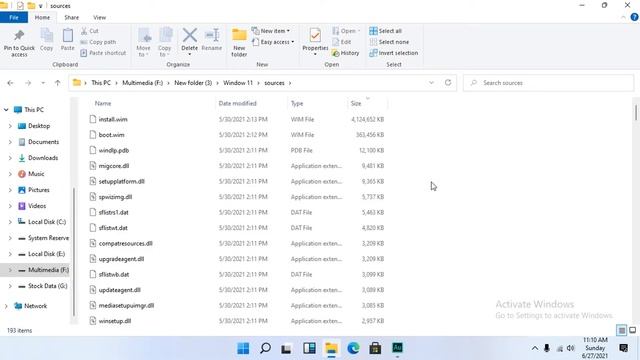Switch to large icons view layout
The image size is (640, 360).
632,330
